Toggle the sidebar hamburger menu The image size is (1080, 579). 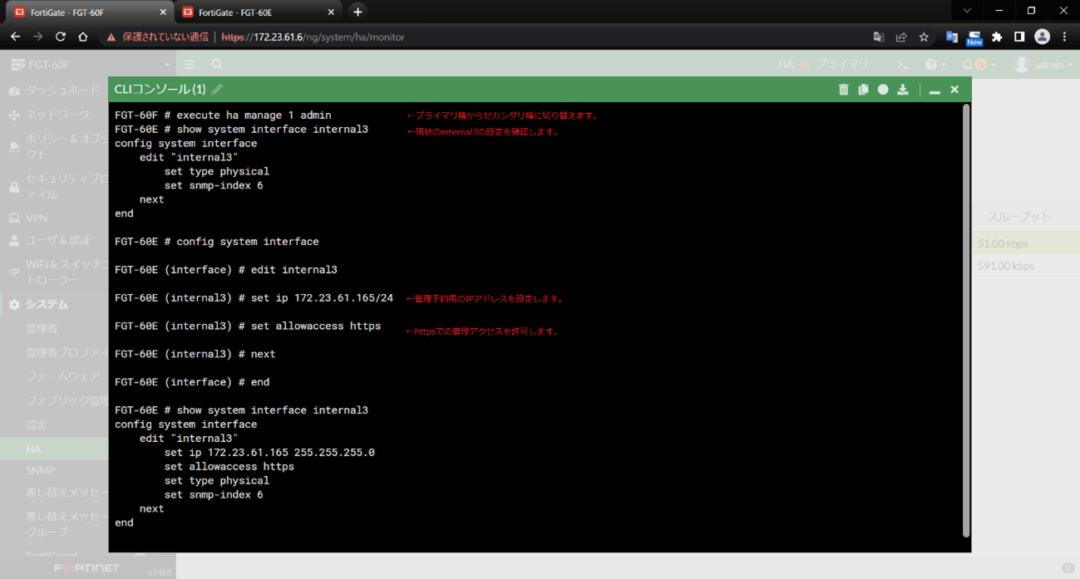[x=189, y=65]
